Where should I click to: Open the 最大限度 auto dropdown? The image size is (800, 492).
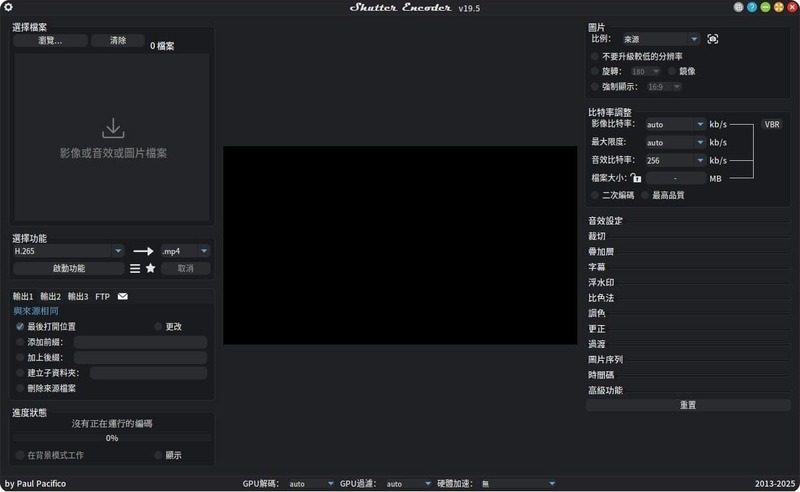675,142
